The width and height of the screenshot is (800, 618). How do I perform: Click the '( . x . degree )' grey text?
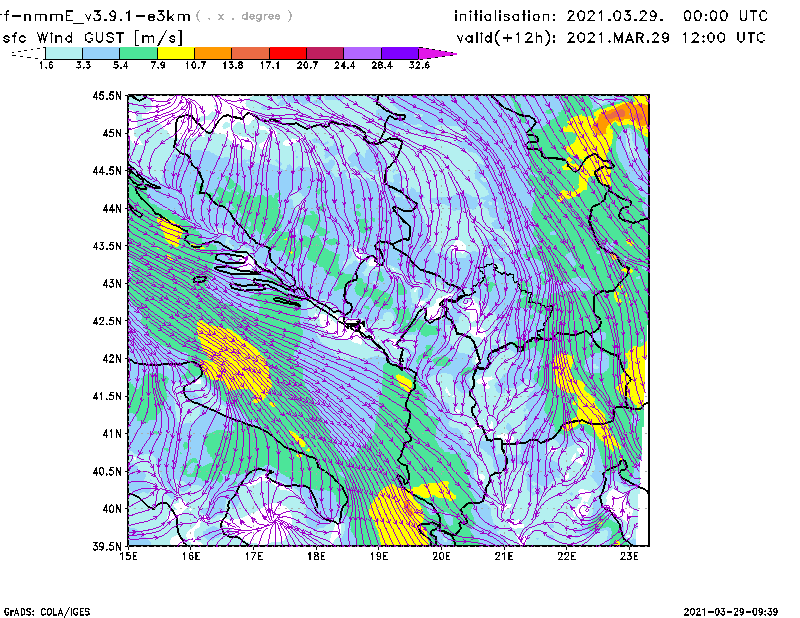click(244, 16)
